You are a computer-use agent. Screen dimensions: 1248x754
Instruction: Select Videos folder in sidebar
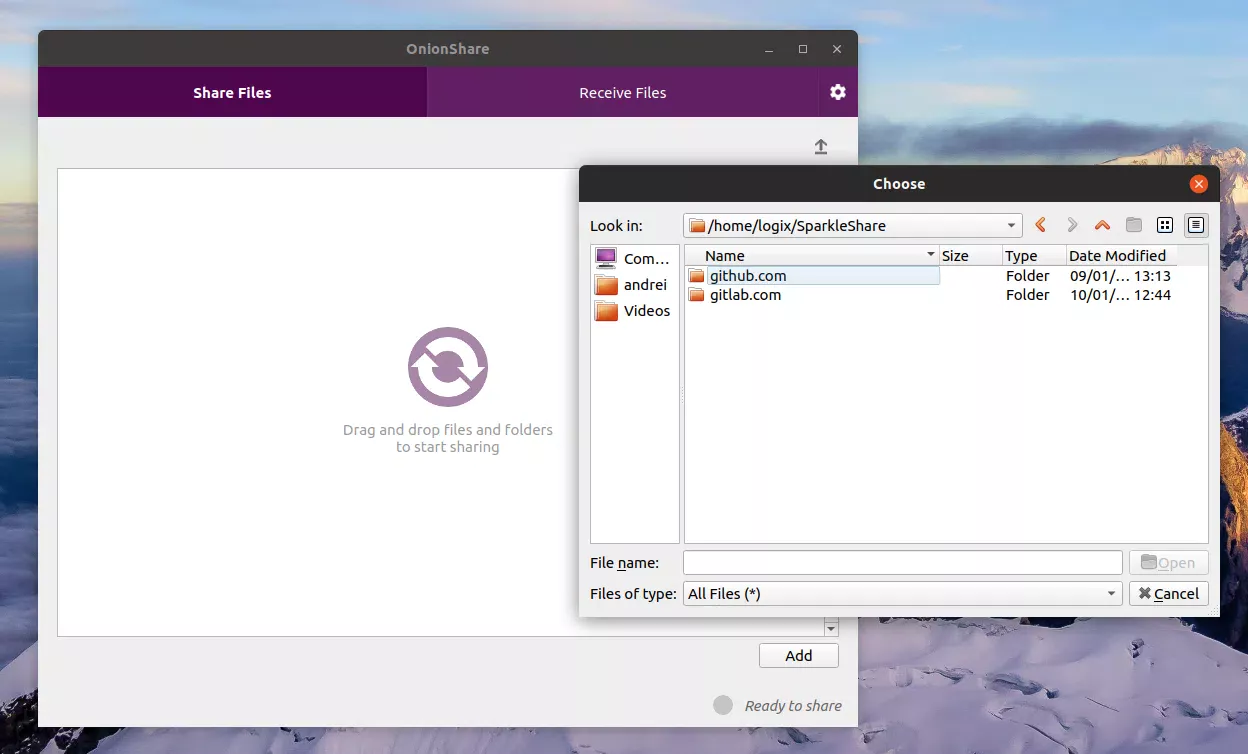pyautogui.click(x=634, y=311)
